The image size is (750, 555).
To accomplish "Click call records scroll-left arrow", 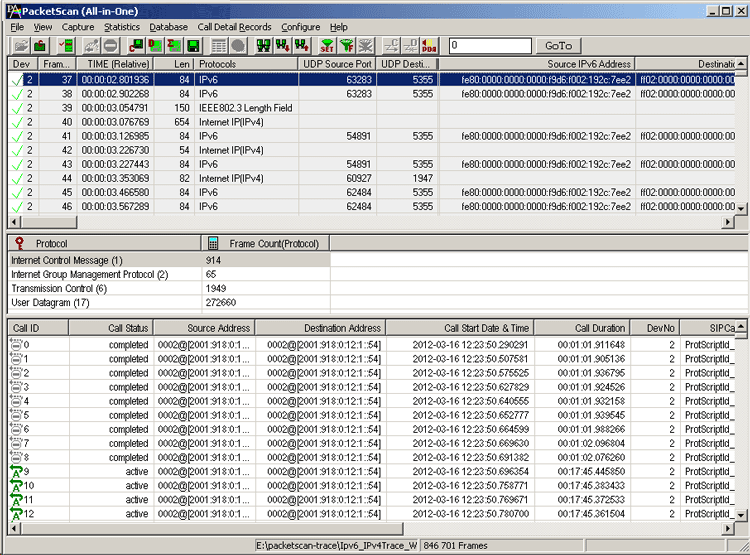I will pos(15,529).
